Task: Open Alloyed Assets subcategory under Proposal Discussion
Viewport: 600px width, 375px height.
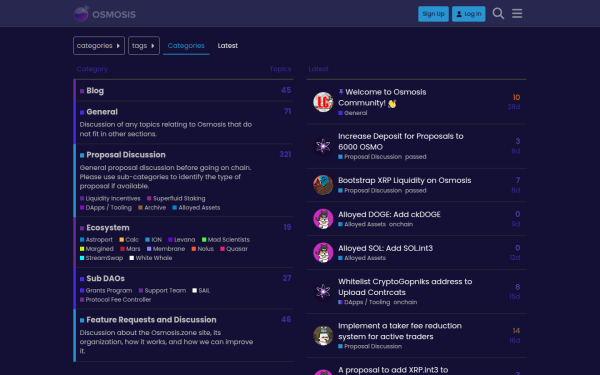Action: (196, 208)
